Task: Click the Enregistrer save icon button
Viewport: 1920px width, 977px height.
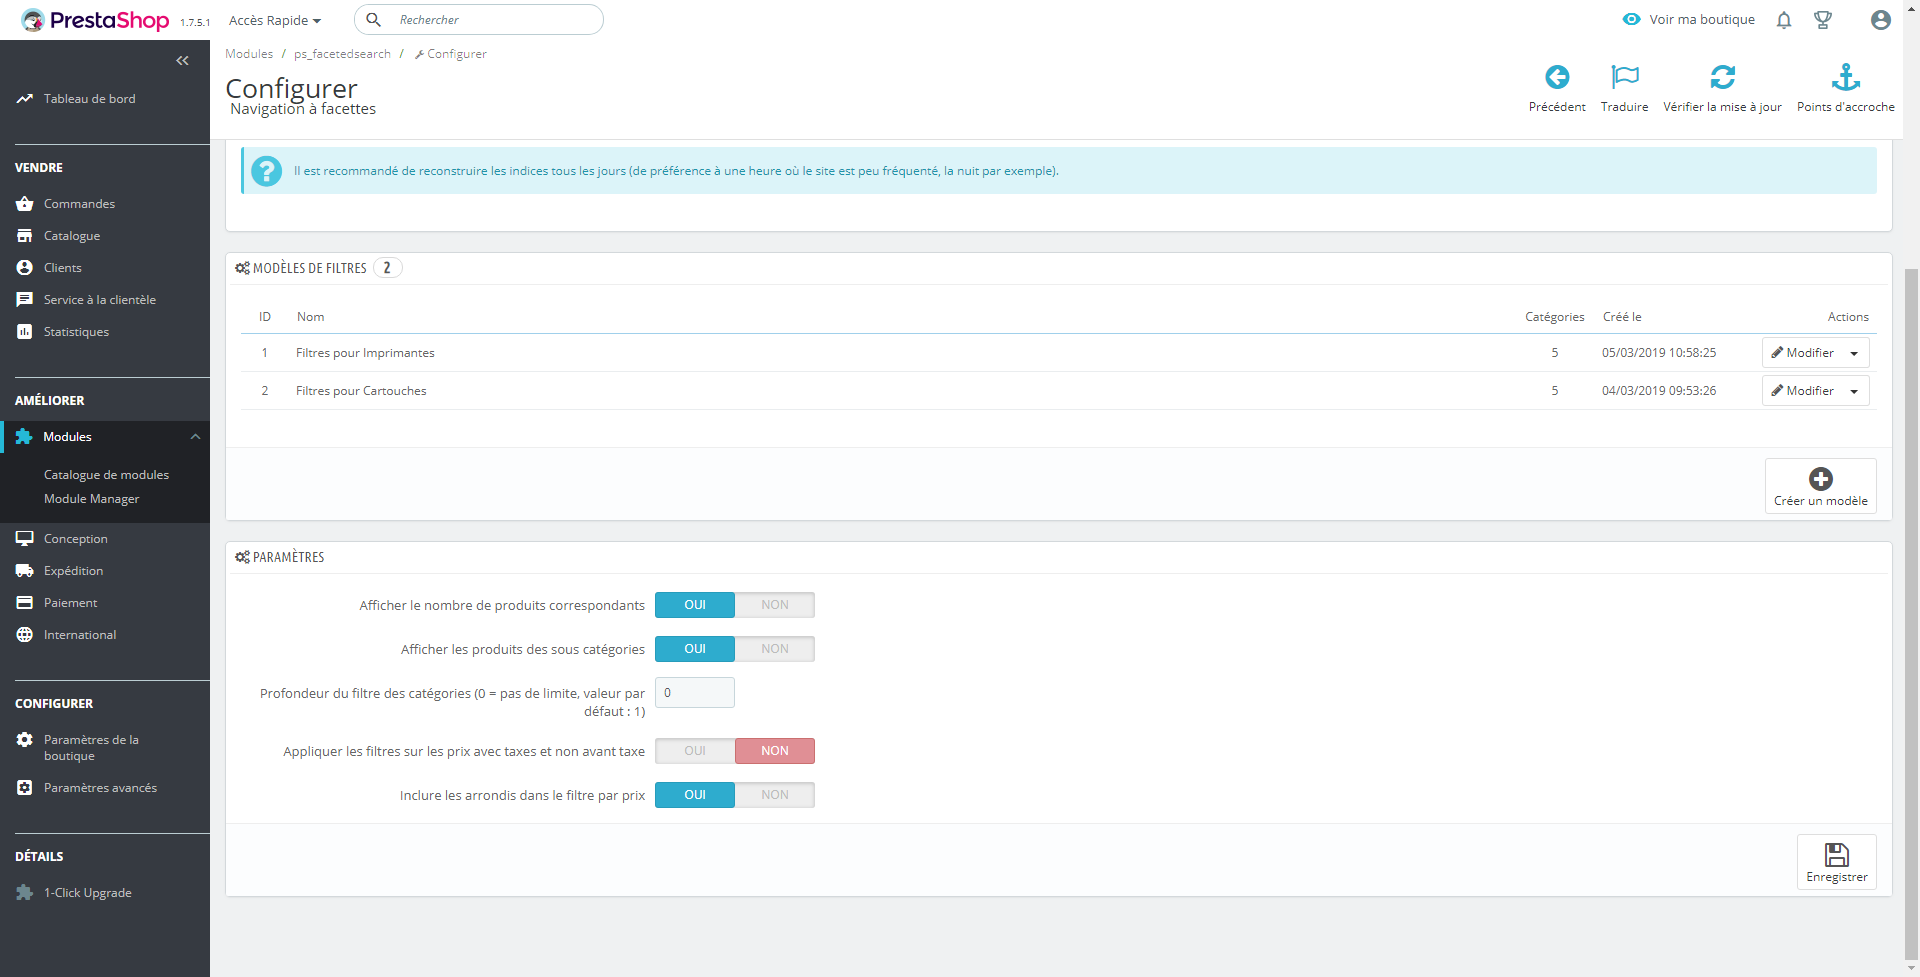Action: 1837,862
